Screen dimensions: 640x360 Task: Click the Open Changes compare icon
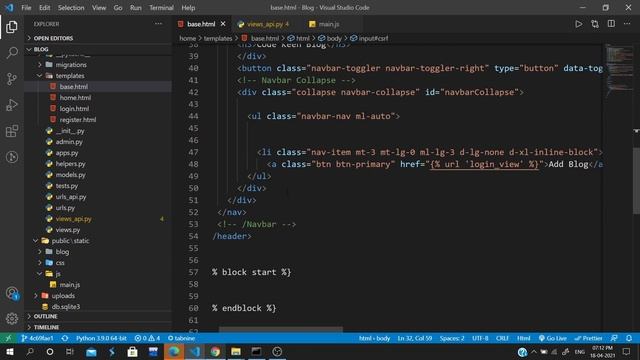(x=595, y=24)
